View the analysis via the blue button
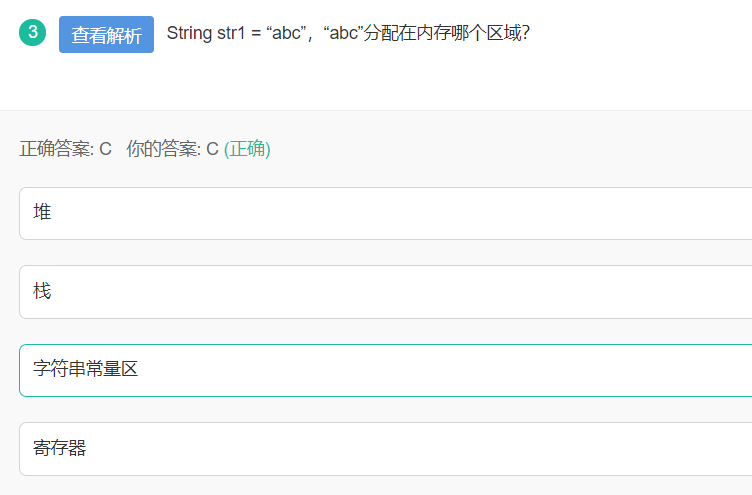Image resolution: width=752 pixels, height=495 pixels. 106,34
